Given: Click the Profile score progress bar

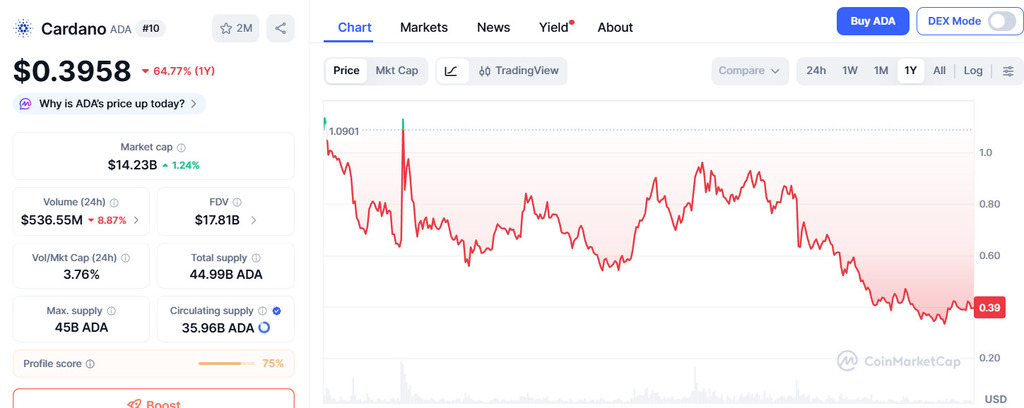Looking at the screenshot, I should tap(227, 364).
